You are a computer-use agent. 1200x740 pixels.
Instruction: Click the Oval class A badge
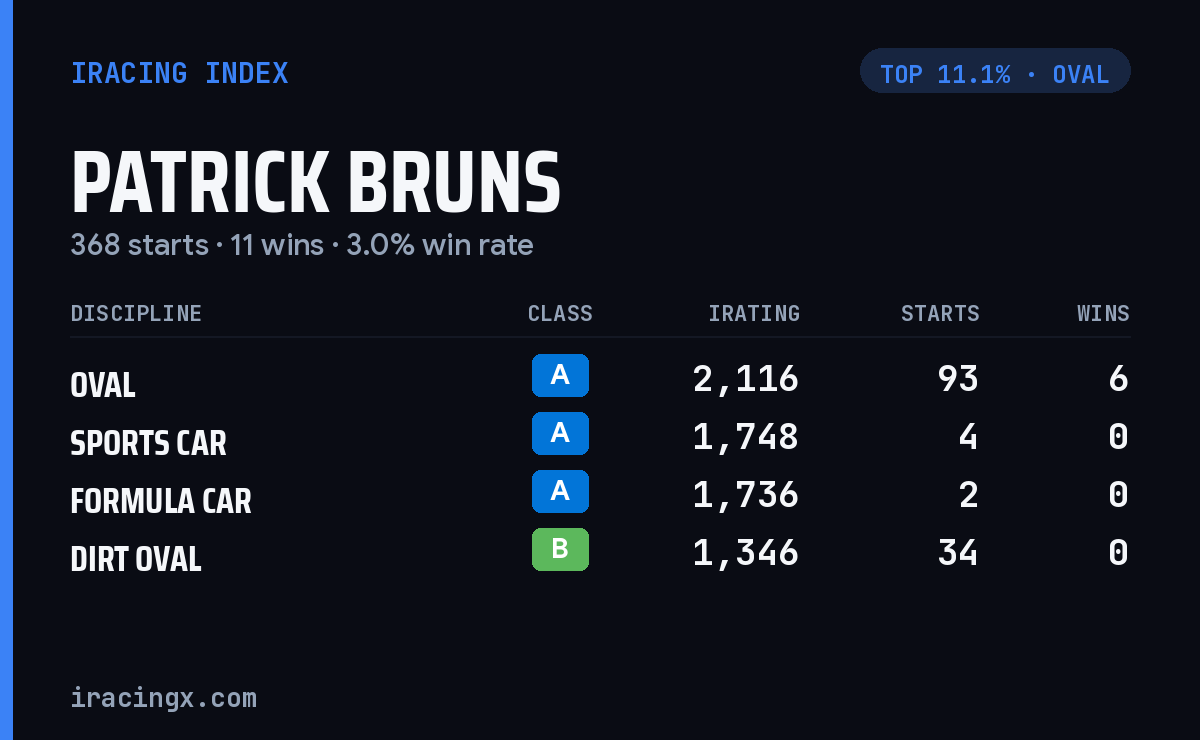tap(560, 376)
